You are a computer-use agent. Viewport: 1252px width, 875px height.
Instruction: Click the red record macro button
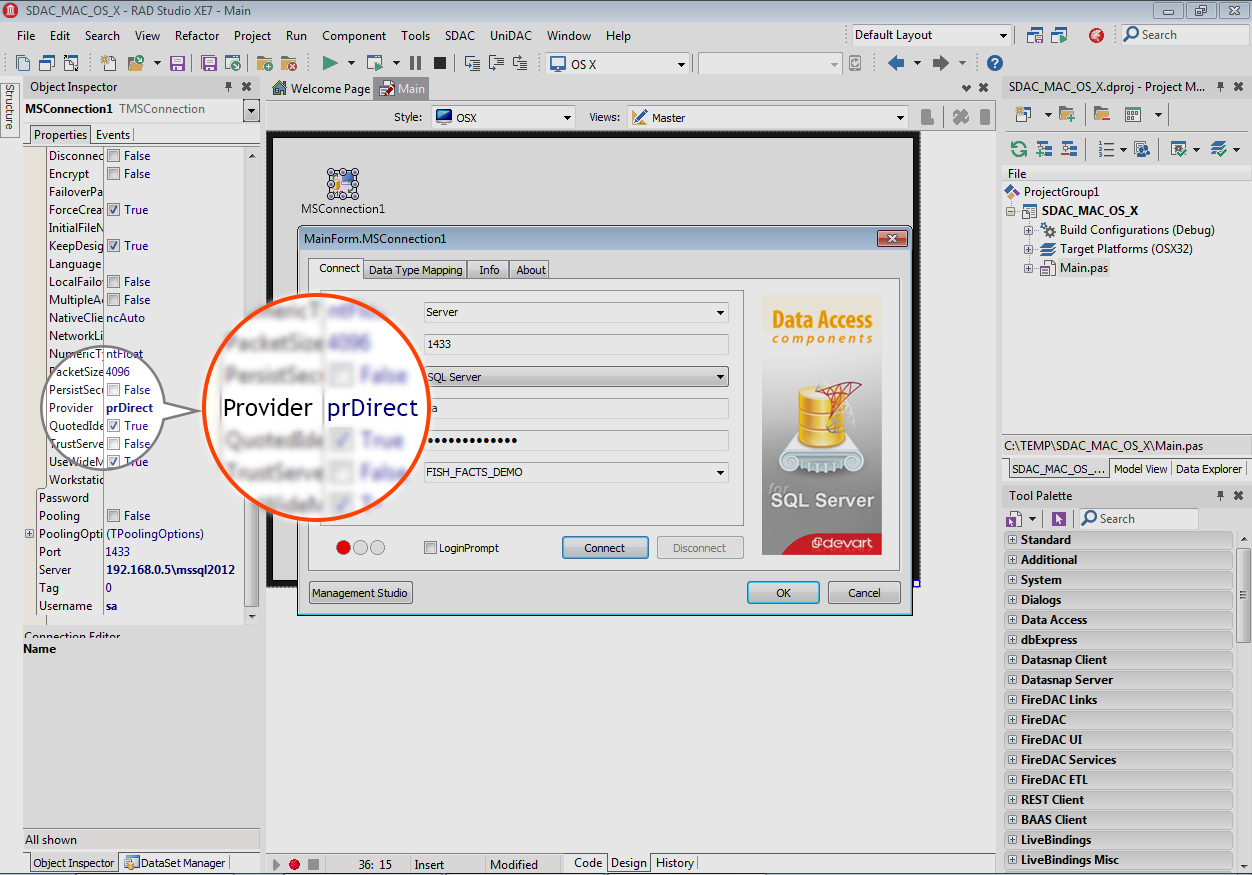(294, 864)
